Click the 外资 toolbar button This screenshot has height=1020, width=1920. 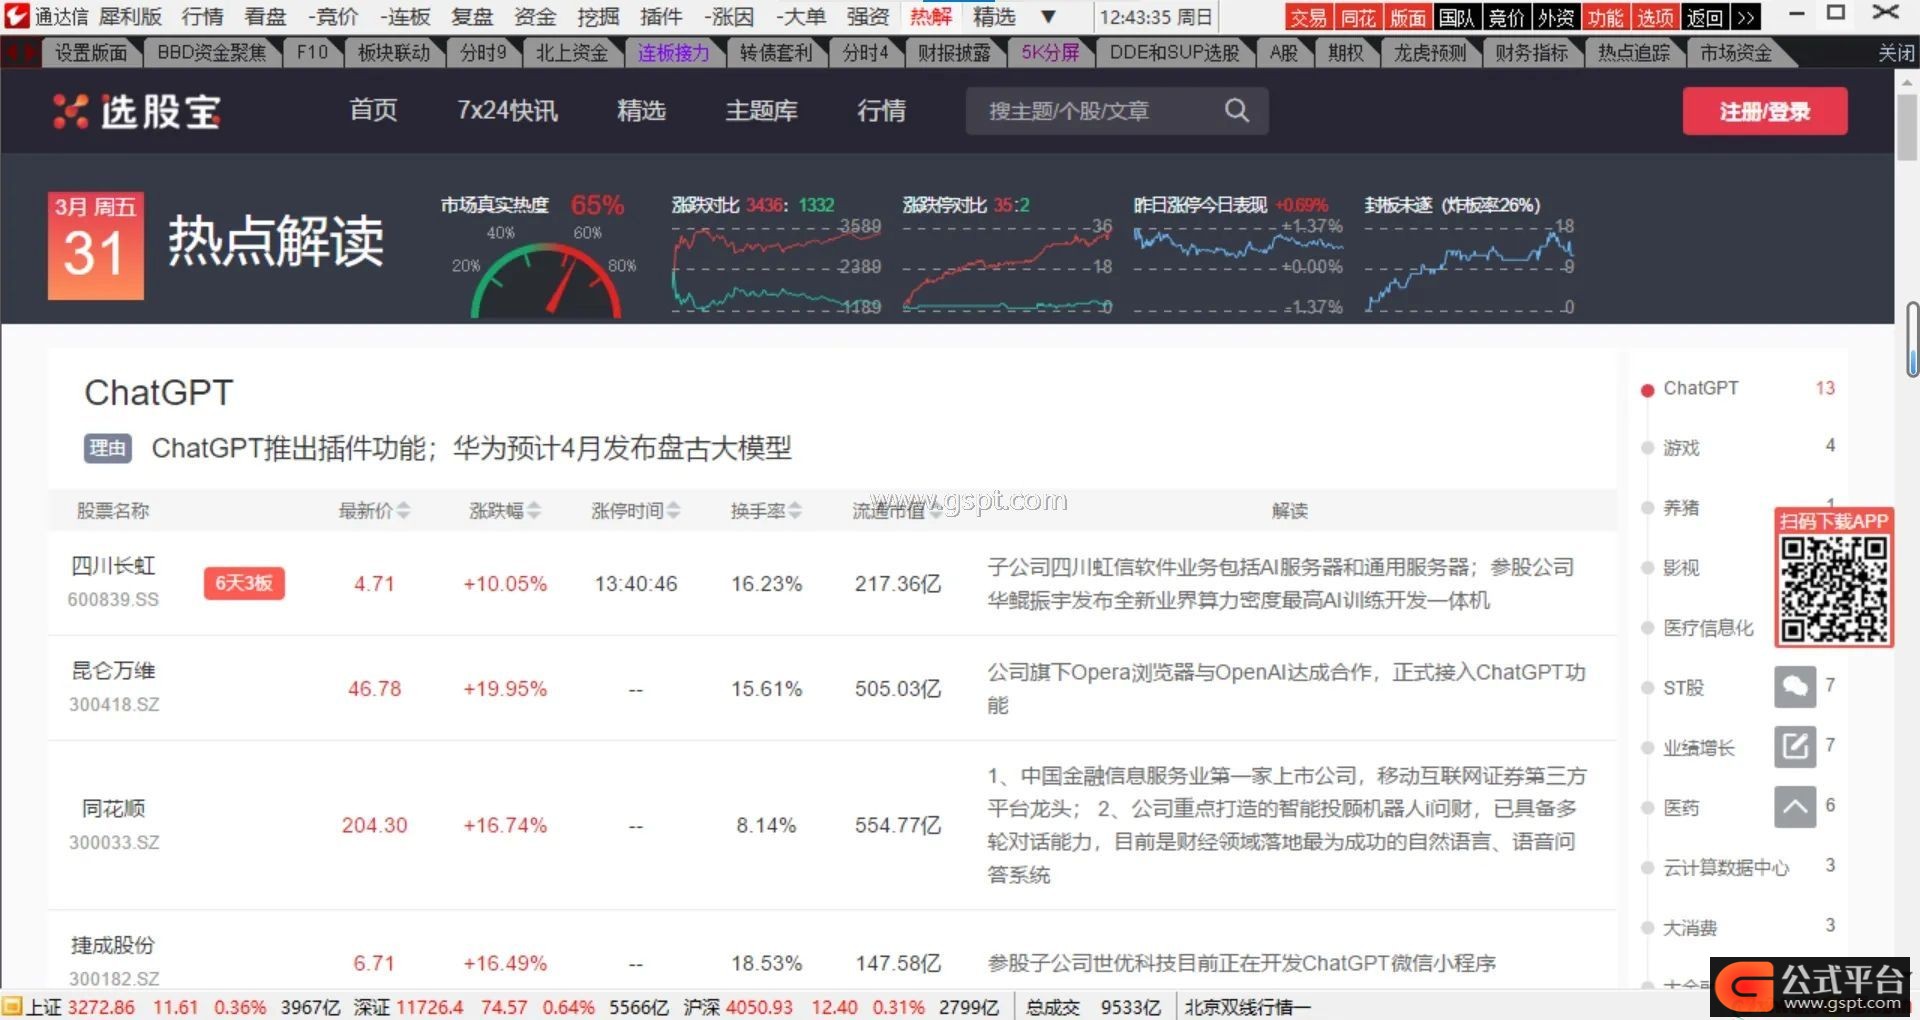pos(1556,17)
